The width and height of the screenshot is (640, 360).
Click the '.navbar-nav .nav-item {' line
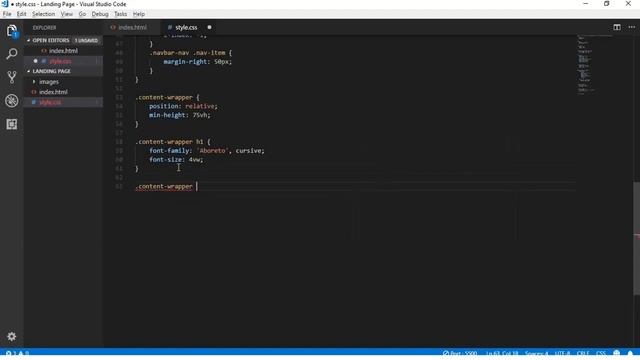pos(191,53)
